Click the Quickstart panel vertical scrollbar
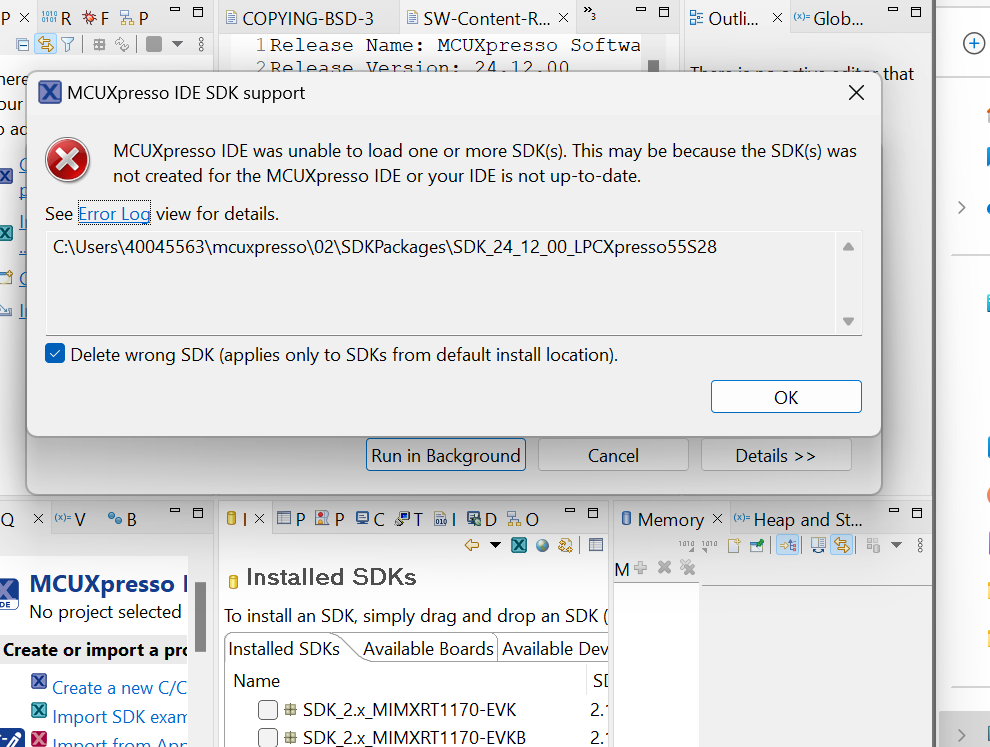The width and height of the screenshot is (990, 747). [201, 616]
